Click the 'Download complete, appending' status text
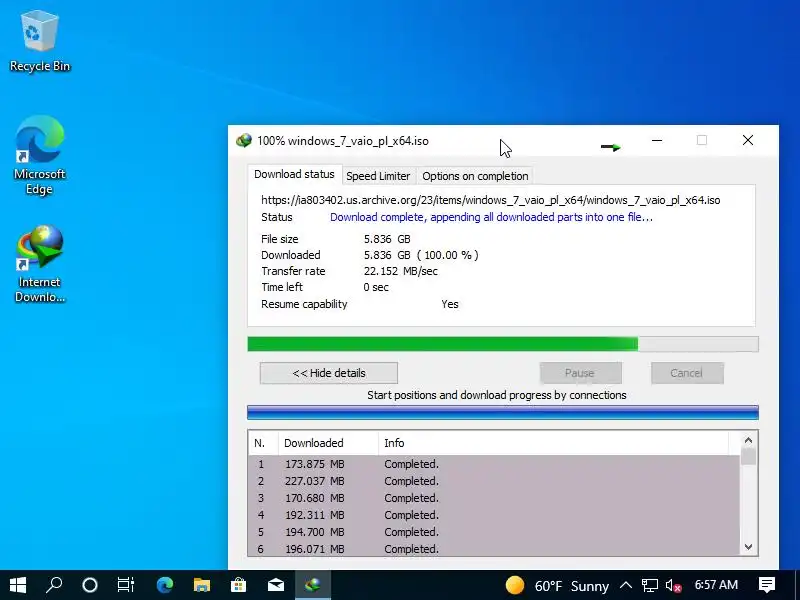800x600 pixels. [x=491, y=217]
